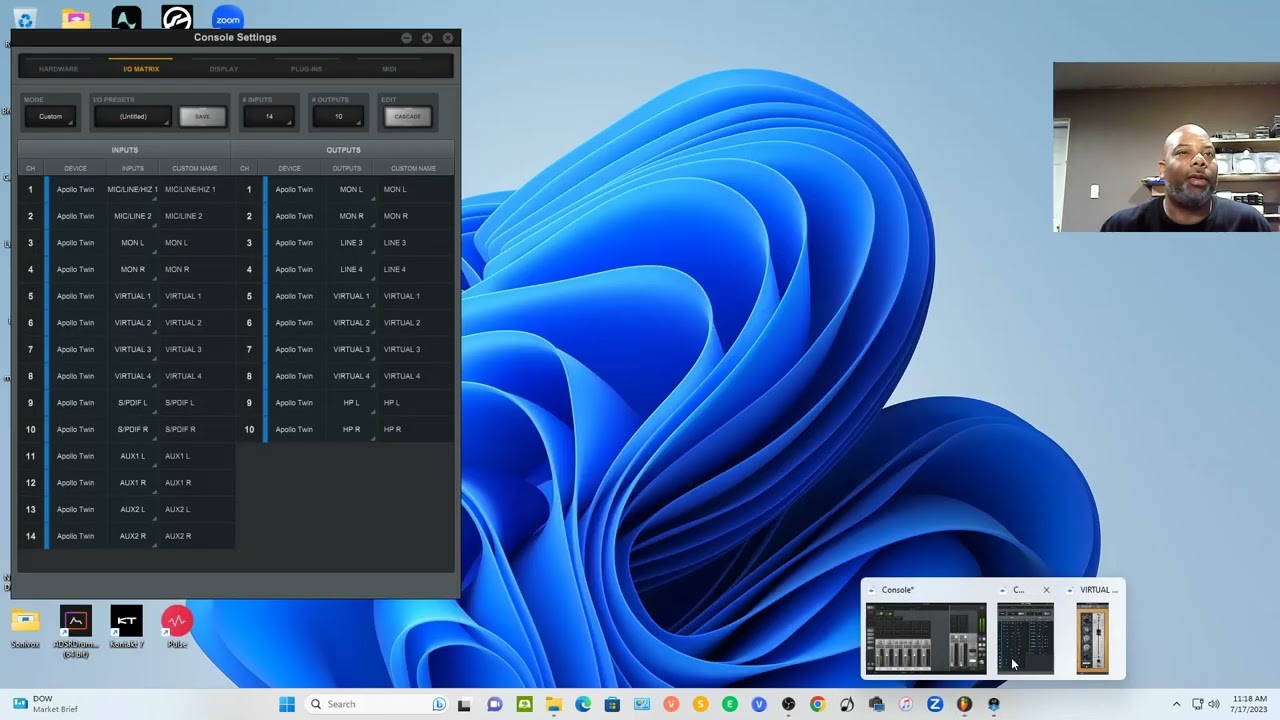Launch Microsoft Edge from the taskbar
1280x720 pixels.
click(x=583, y=704)
